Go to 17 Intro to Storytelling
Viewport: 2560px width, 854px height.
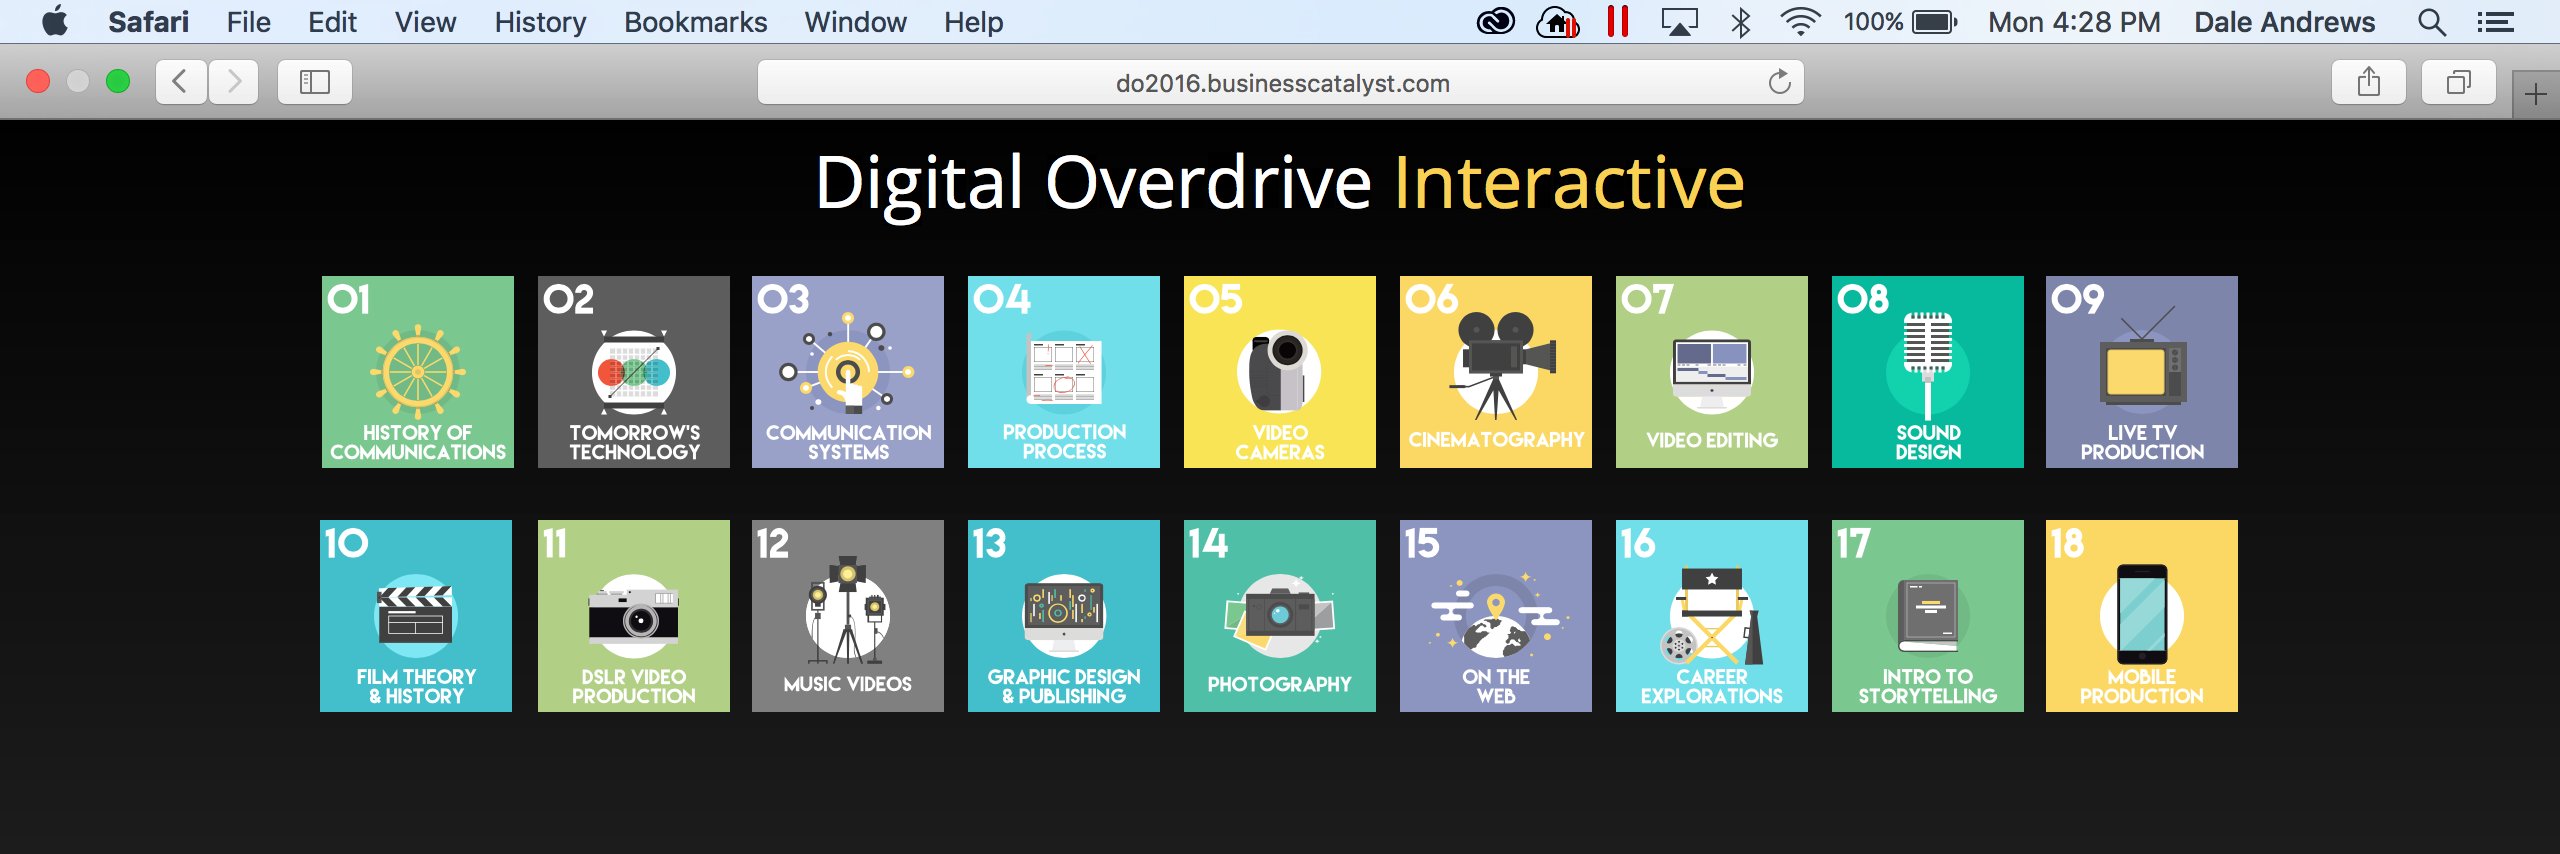tap(1928, 616)
